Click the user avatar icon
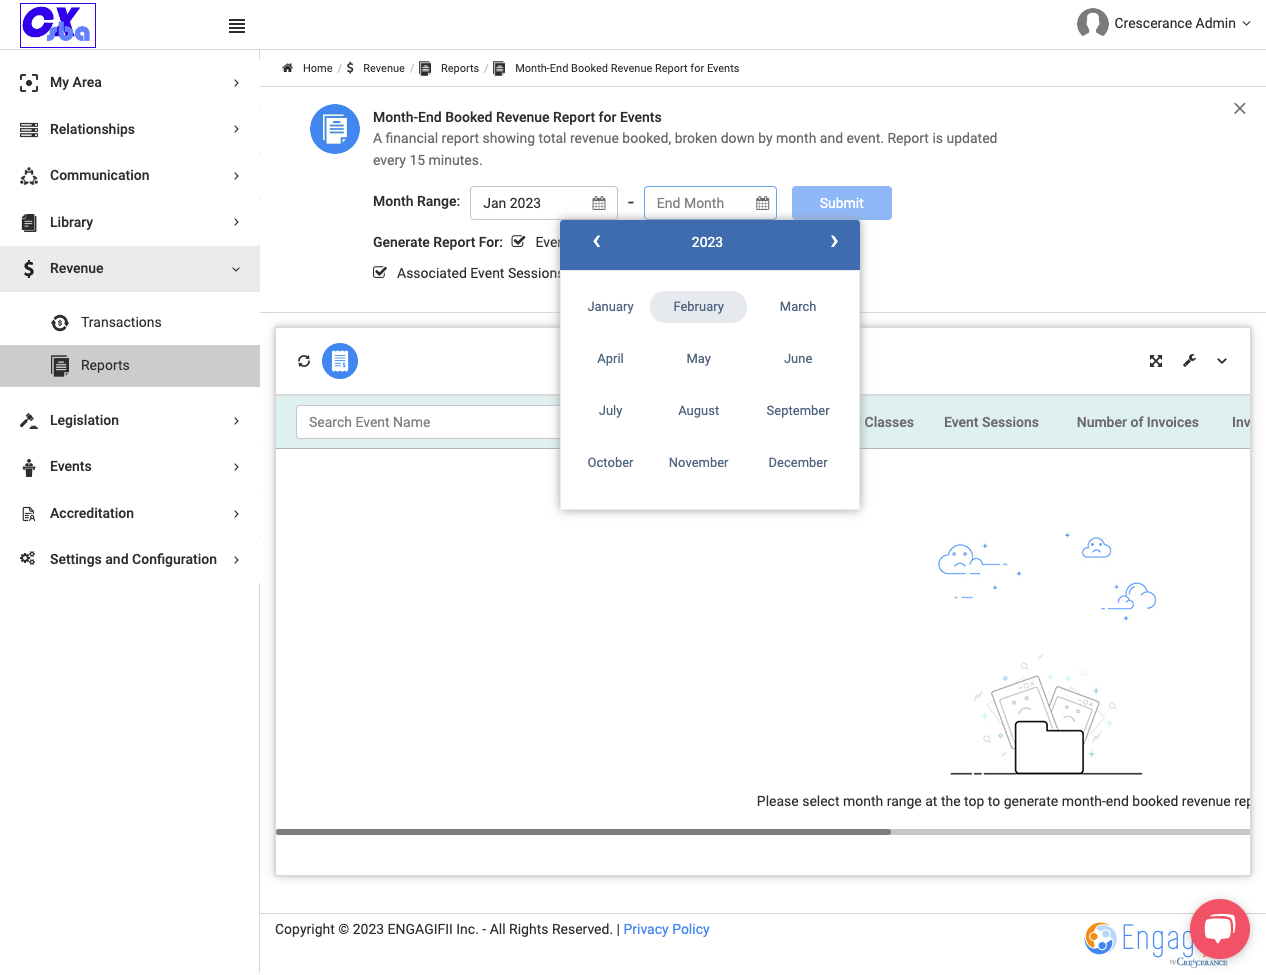 (1092, 23)
